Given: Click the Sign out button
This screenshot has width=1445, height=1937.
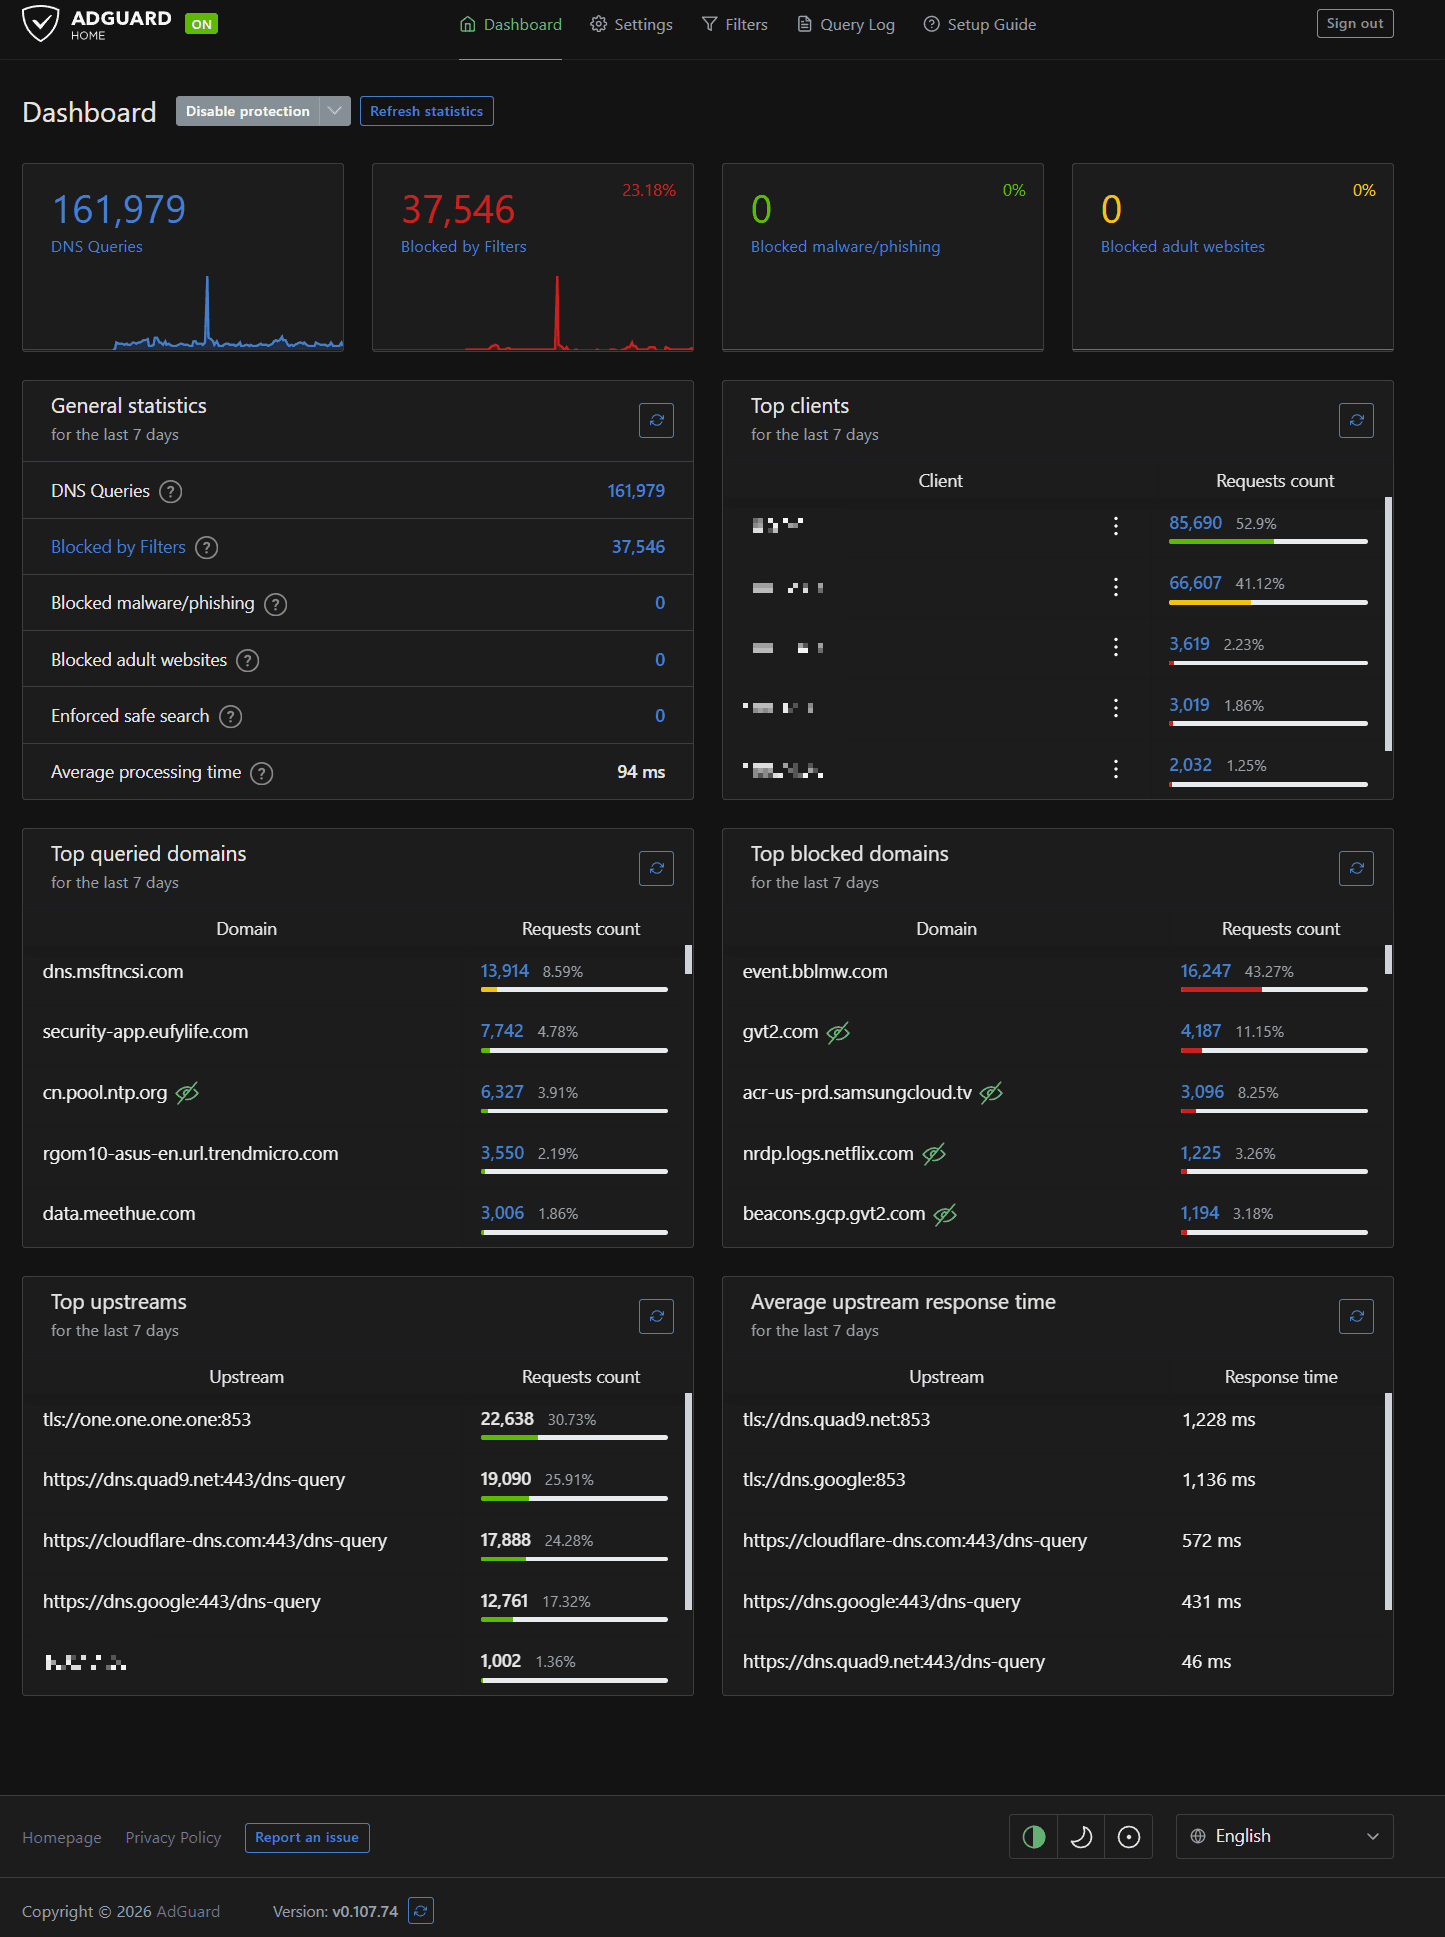Looking at the screenshot, I should coord(1355,24).
